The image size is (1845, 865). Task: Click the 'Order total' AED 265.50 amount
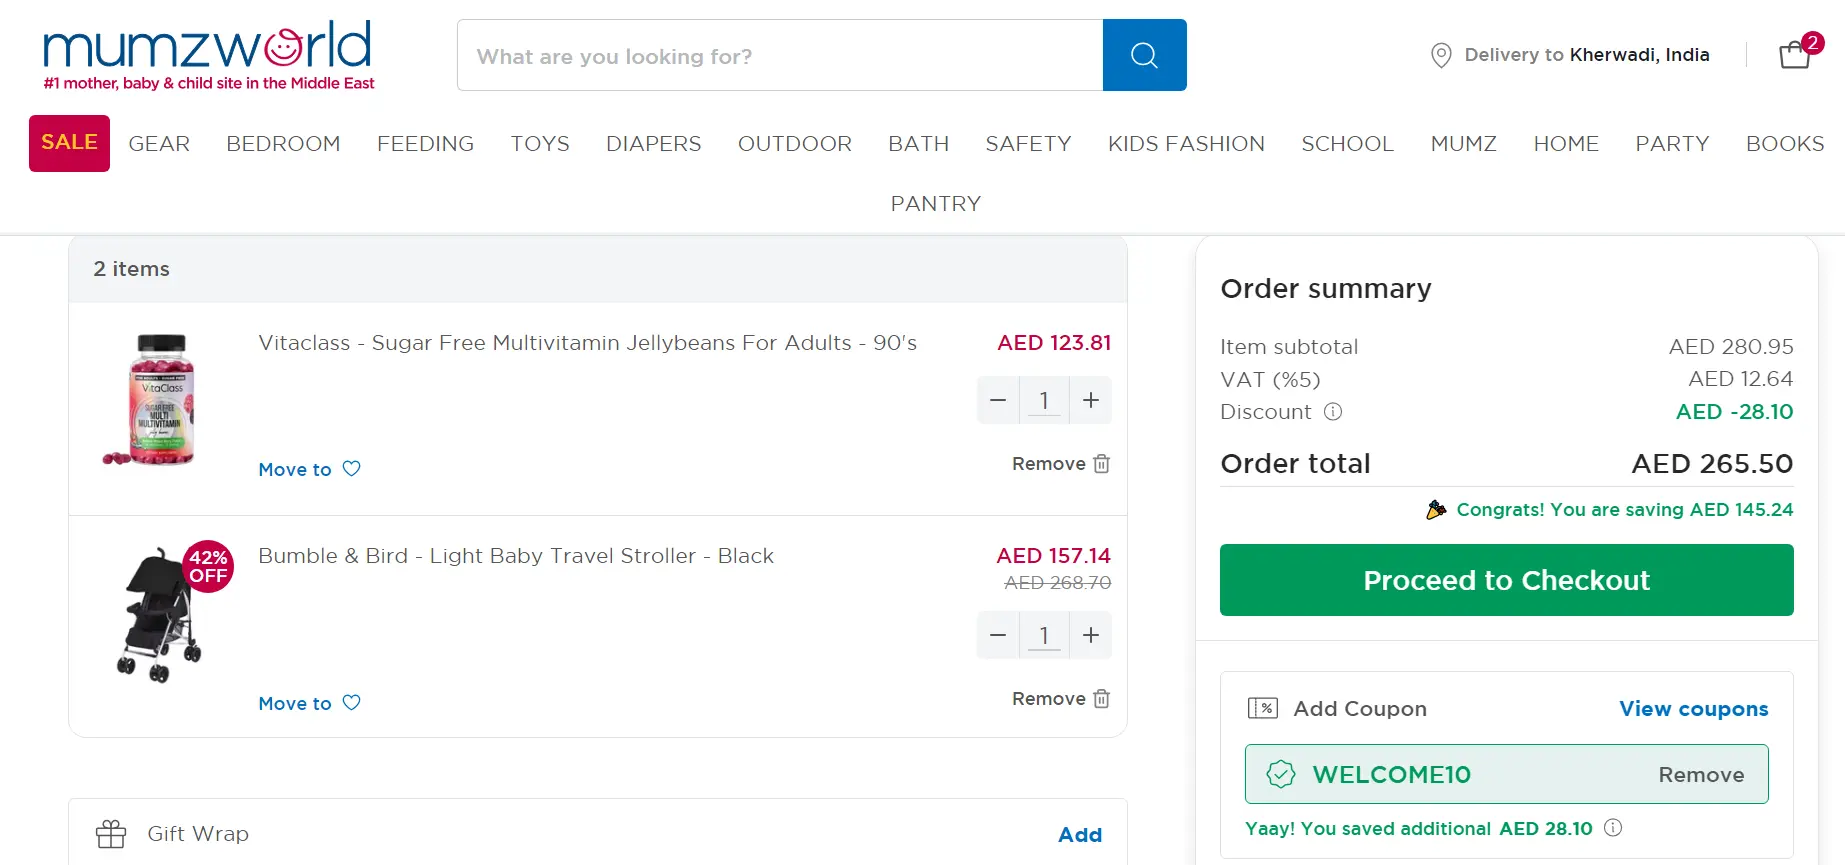coord(1712,464)
